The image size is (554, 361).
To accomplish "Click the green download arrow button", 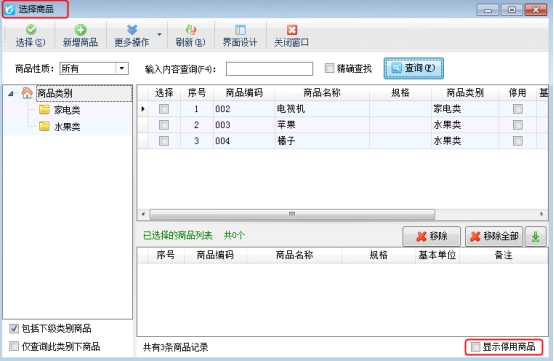I will pyautogui.click(x=535, y=236).
